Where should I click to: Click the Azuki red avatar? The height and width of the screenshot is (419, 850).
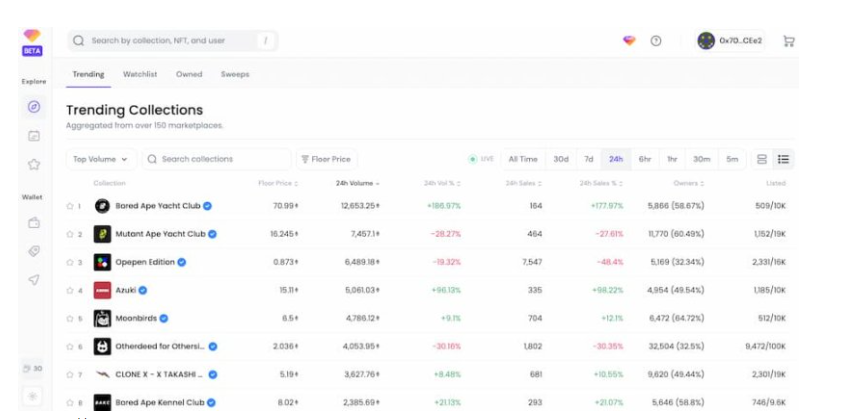[102, 291]
